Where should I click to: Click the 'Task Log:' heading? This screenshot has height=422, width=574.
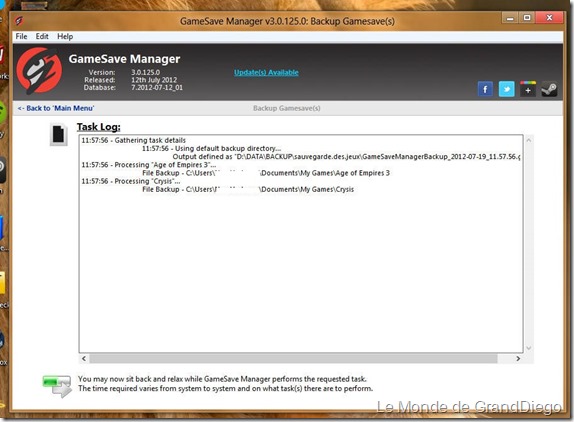(98, 127)
